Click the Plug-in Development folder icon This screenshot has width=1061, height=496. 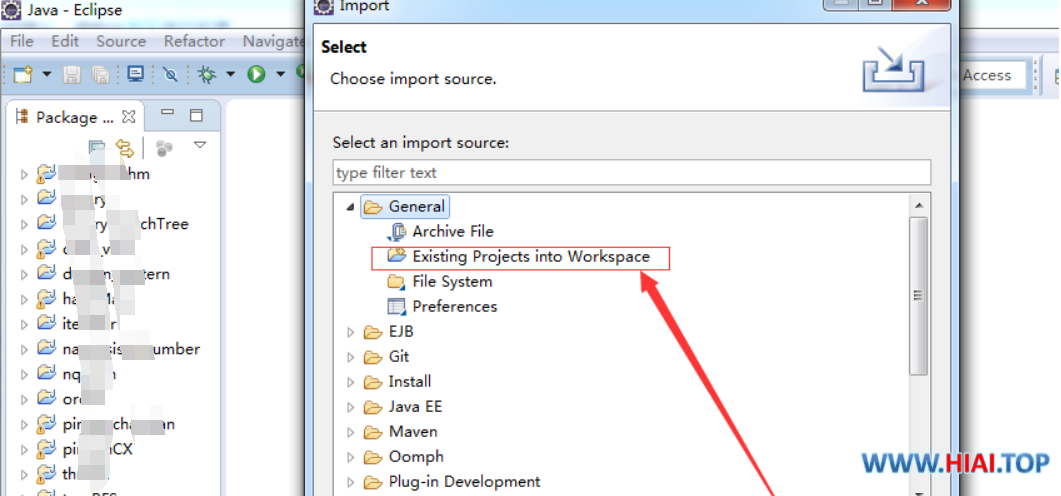[373, 482]
